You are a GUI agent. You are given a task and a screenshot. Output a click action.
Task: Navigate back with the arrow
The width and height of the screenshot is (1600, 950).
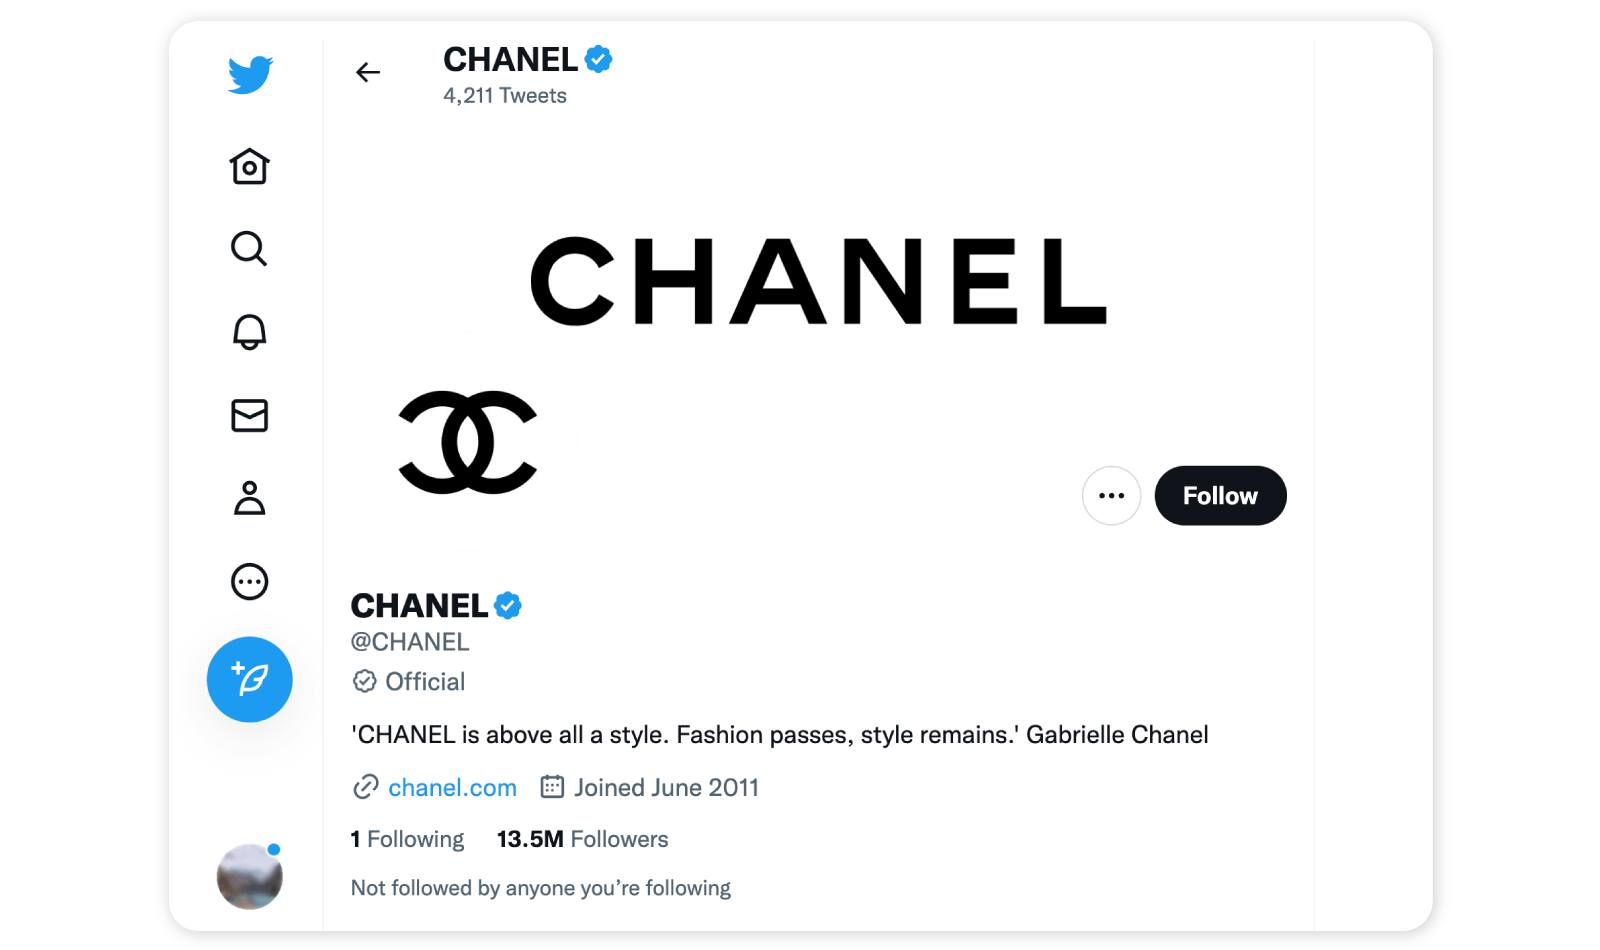pos(368,72)
